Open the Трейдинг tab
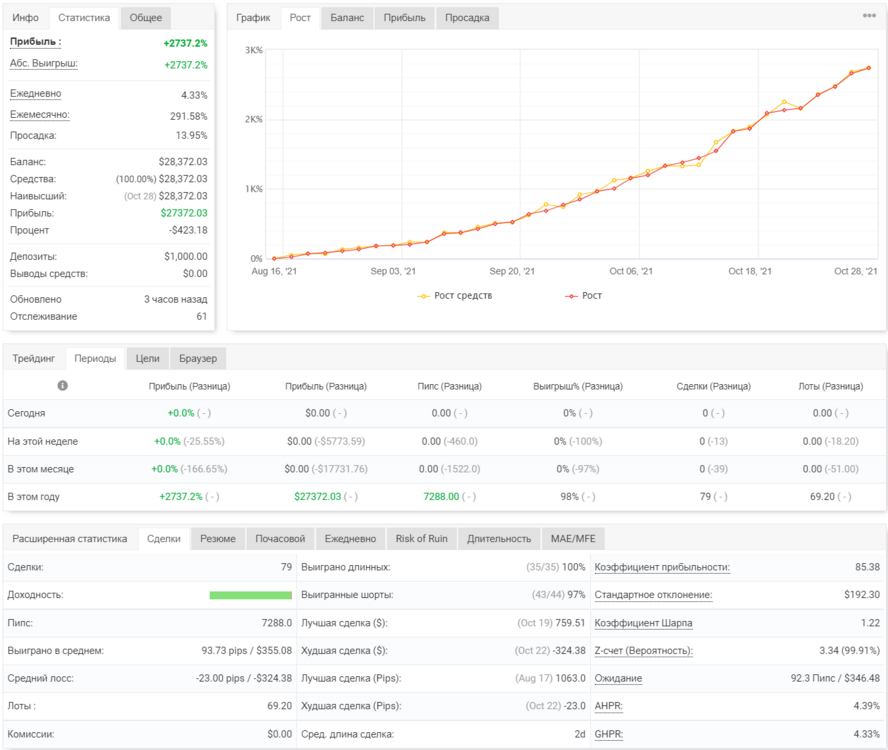 (34, 359)
